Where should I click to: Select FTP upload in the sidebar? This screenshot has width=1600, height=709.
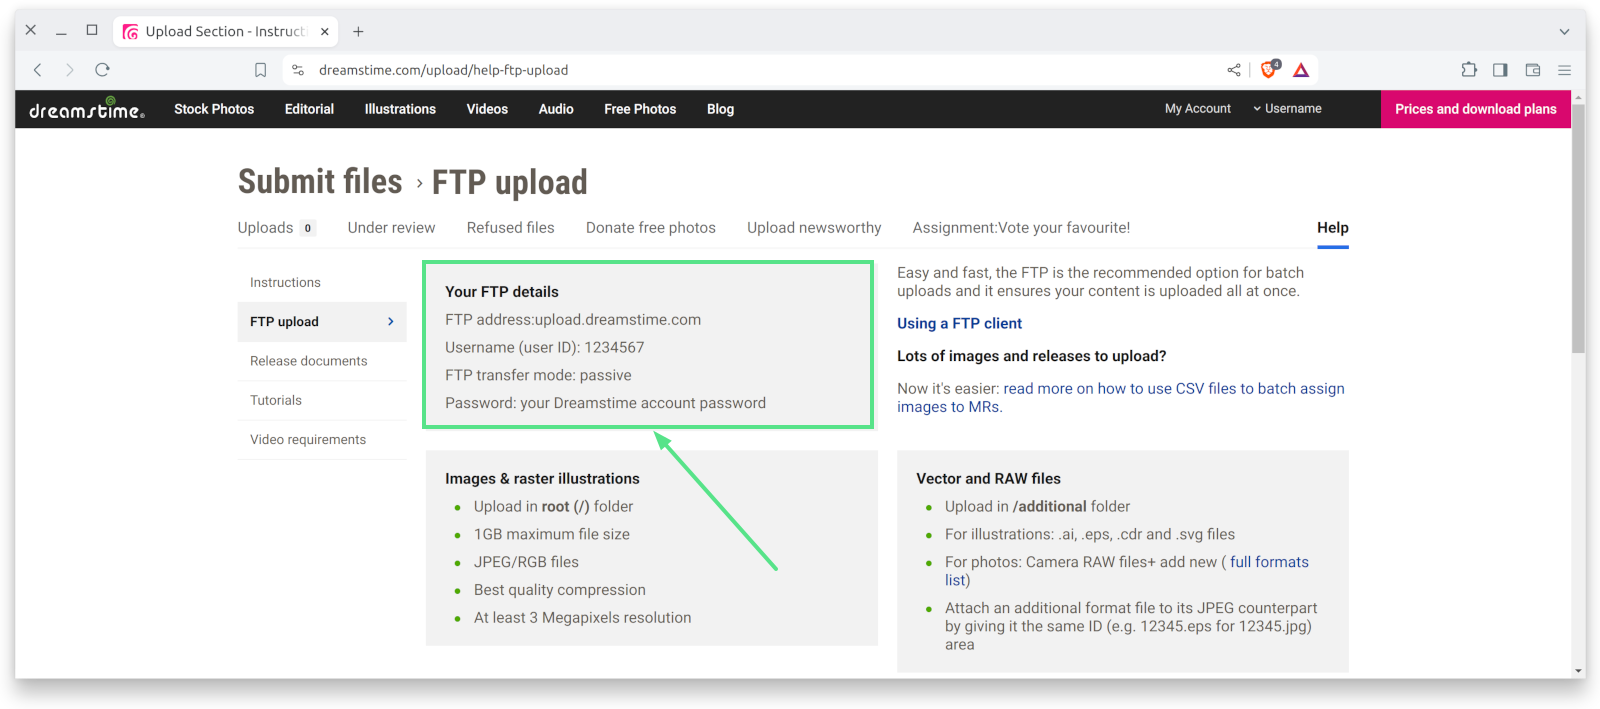click(x=322, y=322)
